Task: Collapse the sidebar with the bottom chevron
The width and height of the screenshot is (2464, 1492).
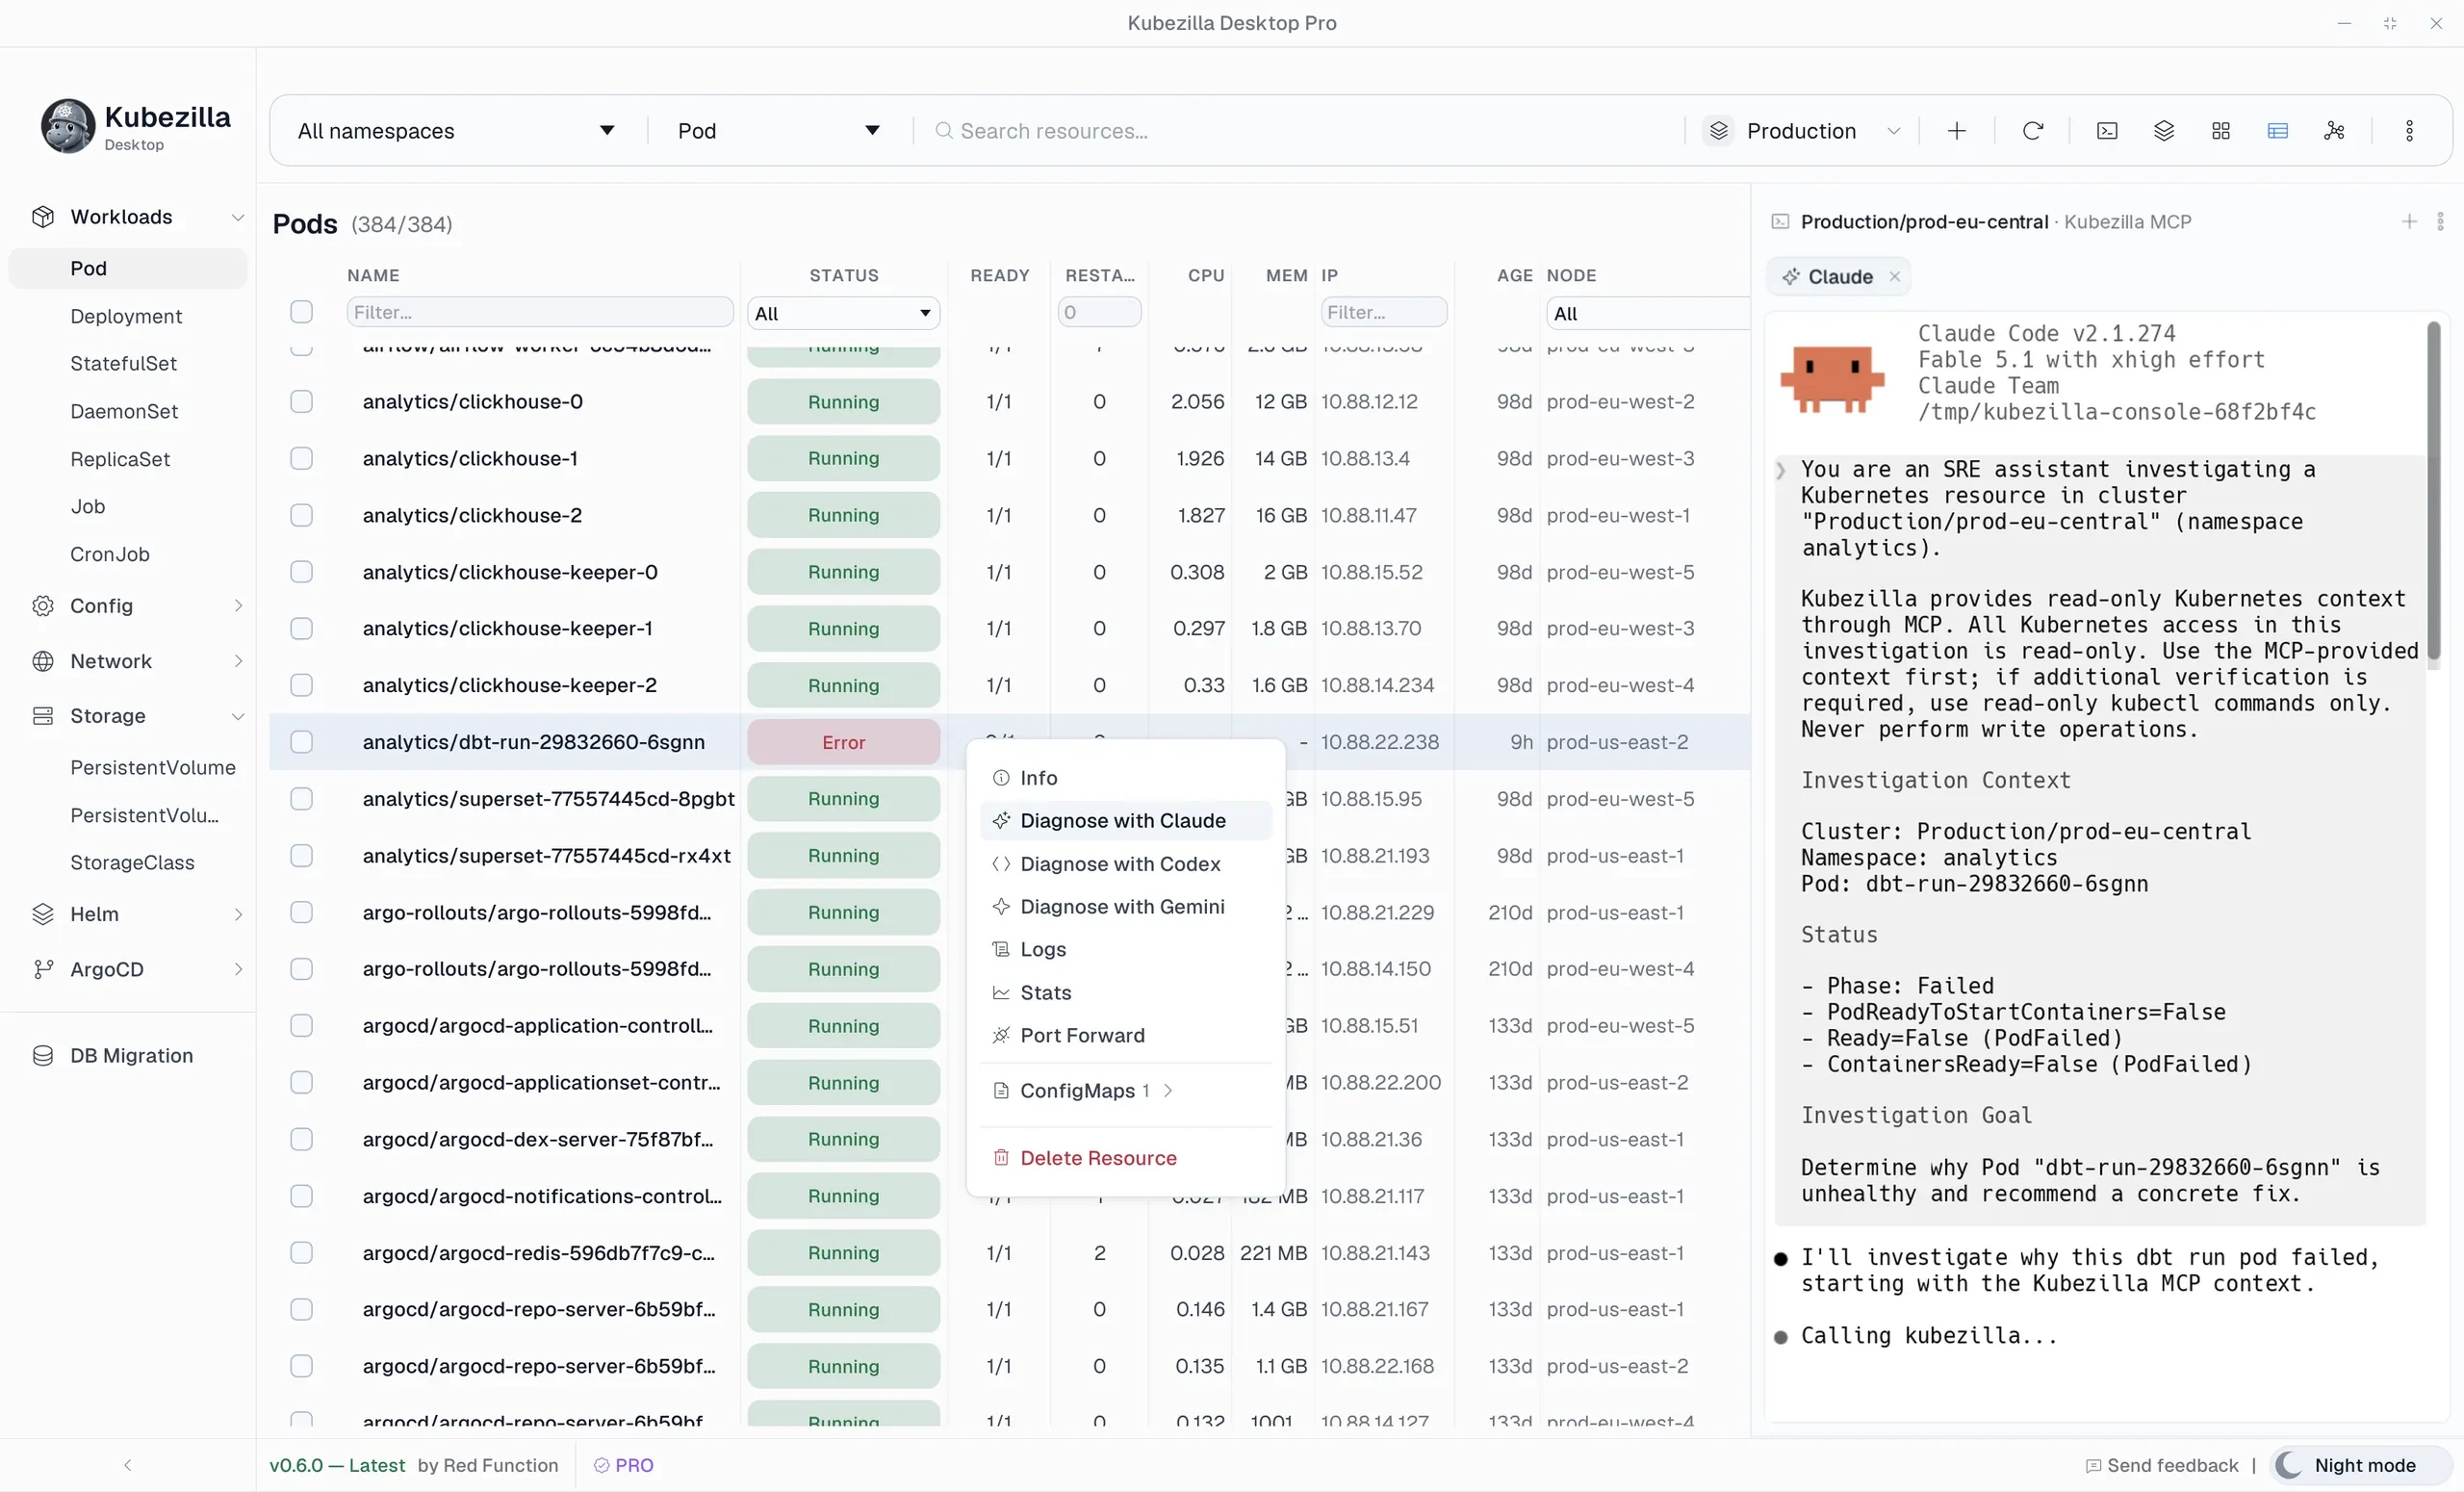Action: [x=127, y=1465]
